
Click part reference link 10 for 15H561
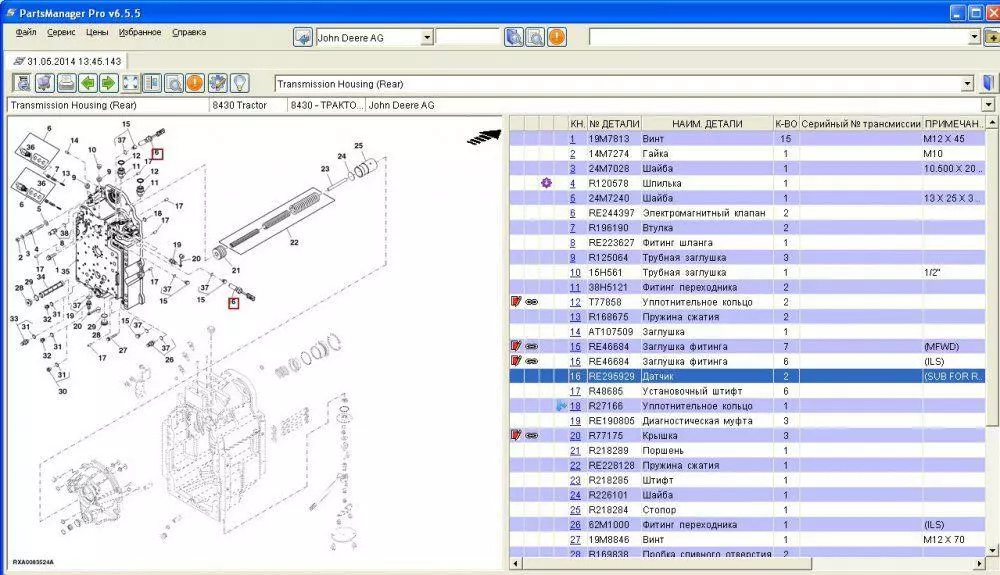tap(575, 273)
